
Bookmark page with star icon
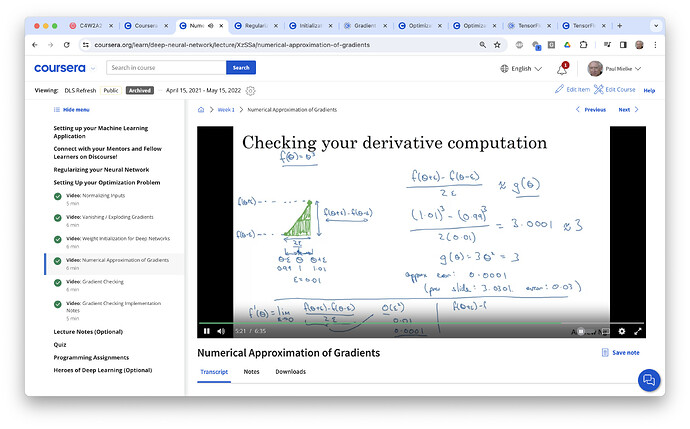tap(497, 45)
